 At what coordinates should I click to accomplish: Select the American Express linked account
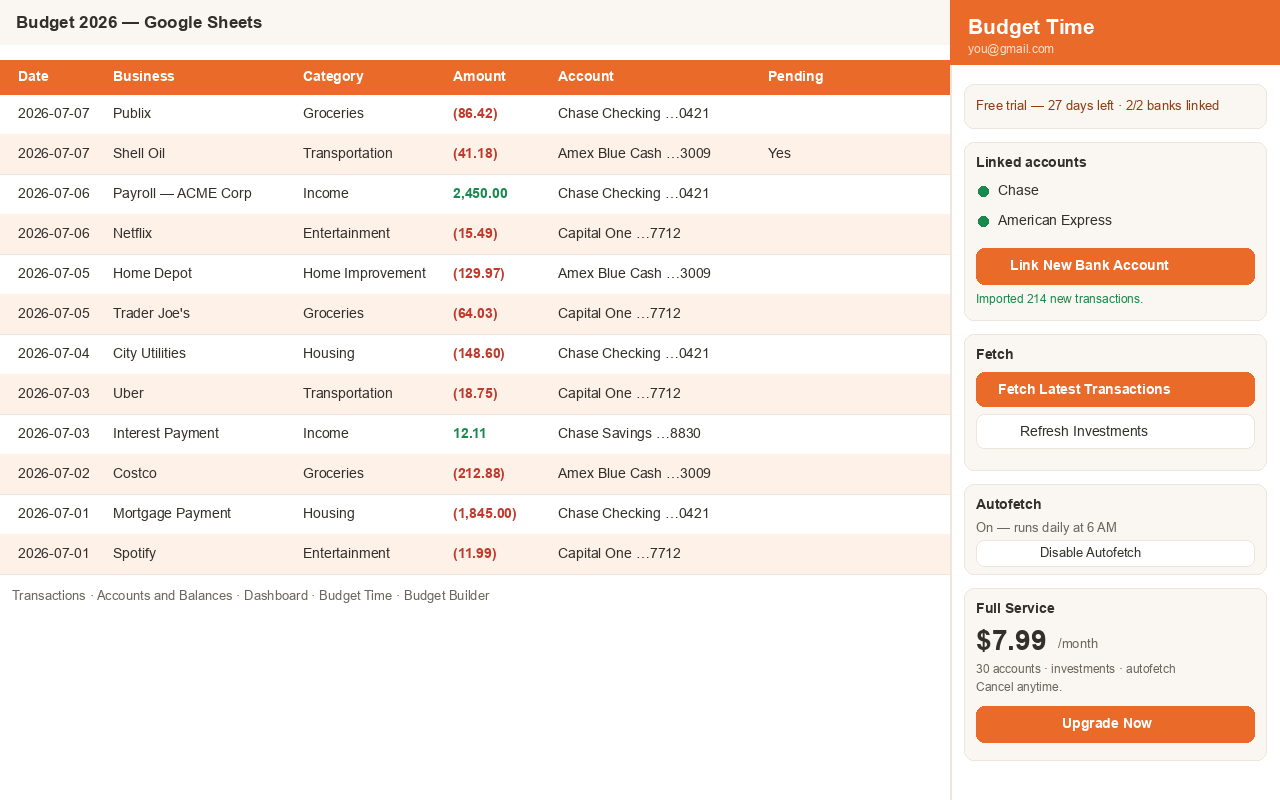(x=1055, y=221)
